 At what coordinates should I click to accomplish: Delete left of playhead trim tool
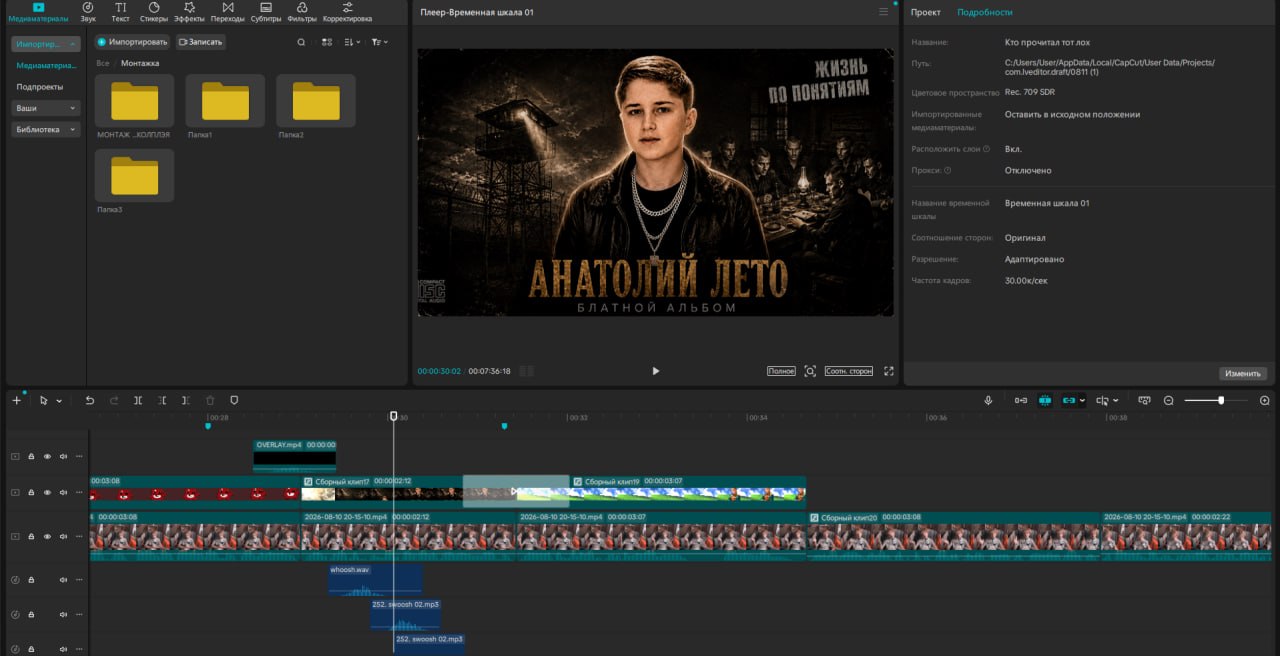click(162, 400)
